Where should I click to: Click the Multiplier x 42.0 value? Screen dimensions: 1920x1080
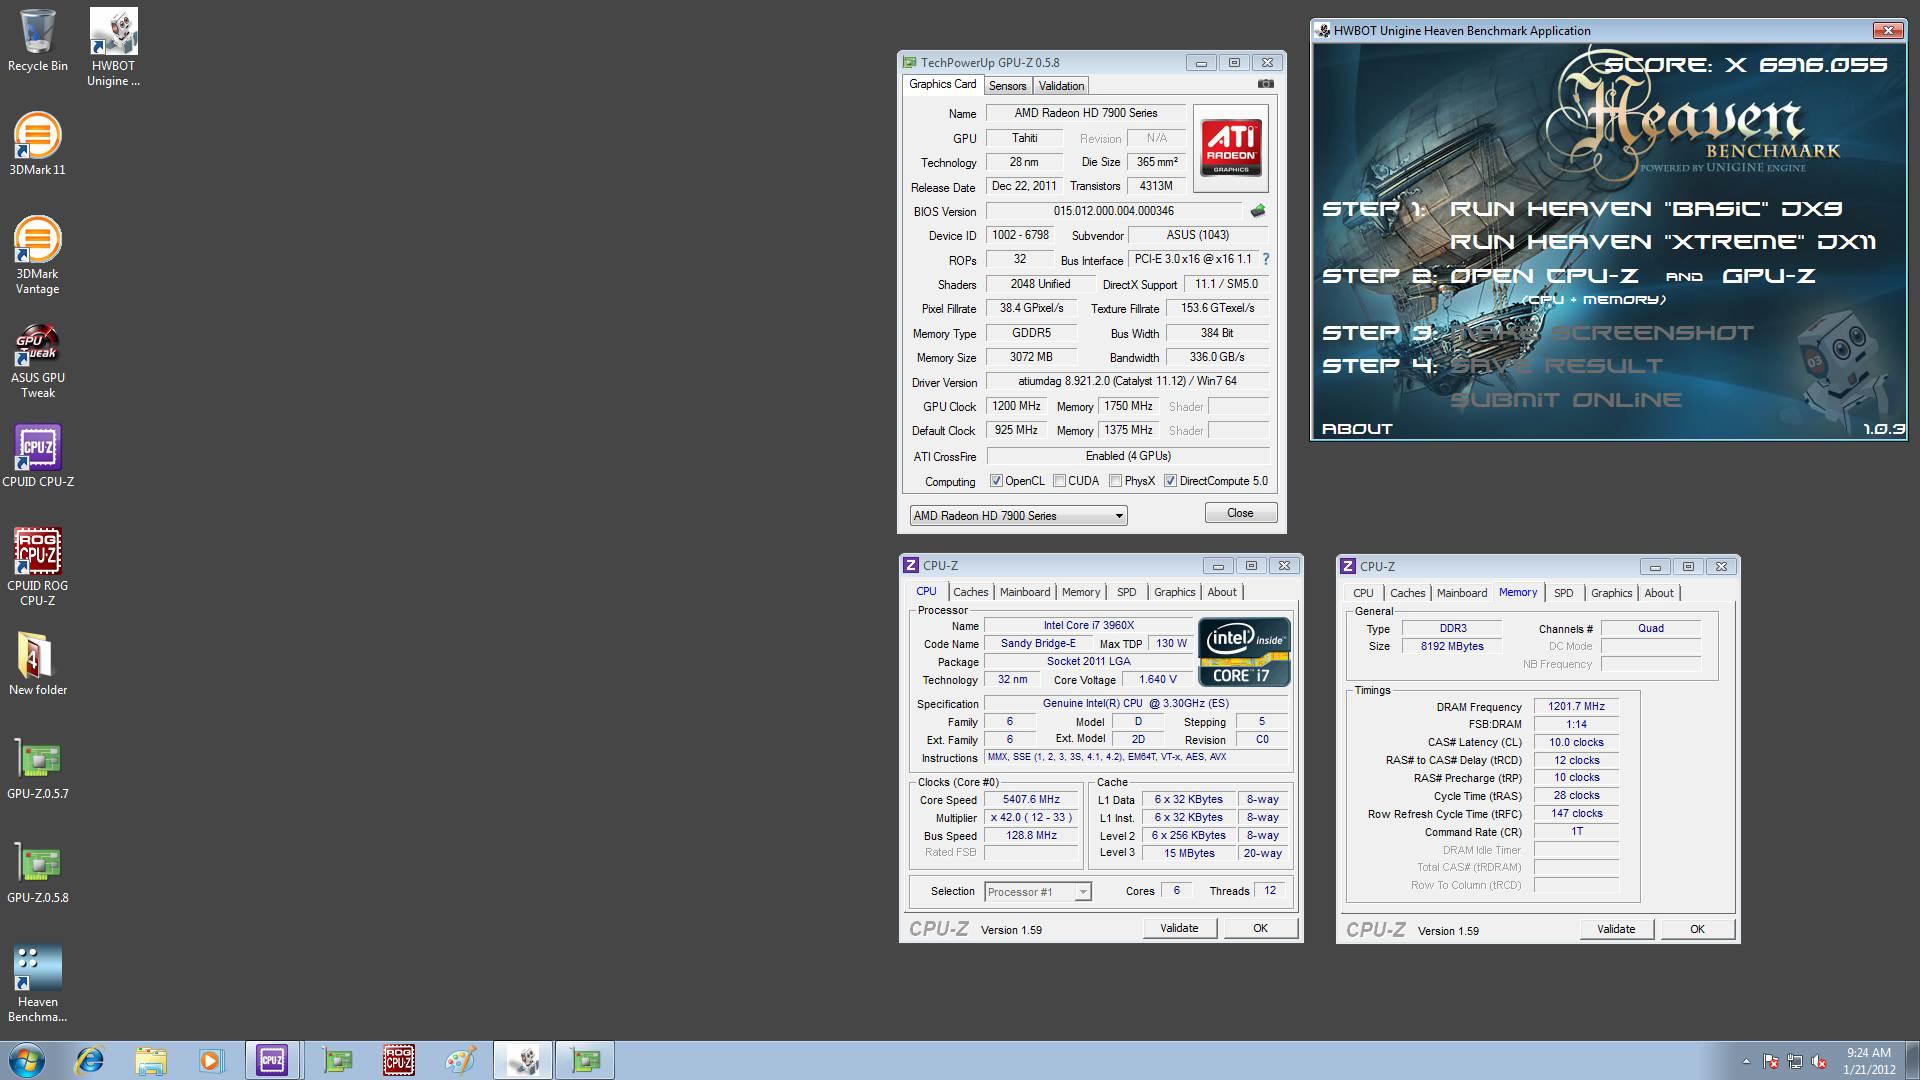pos(1031,818)
